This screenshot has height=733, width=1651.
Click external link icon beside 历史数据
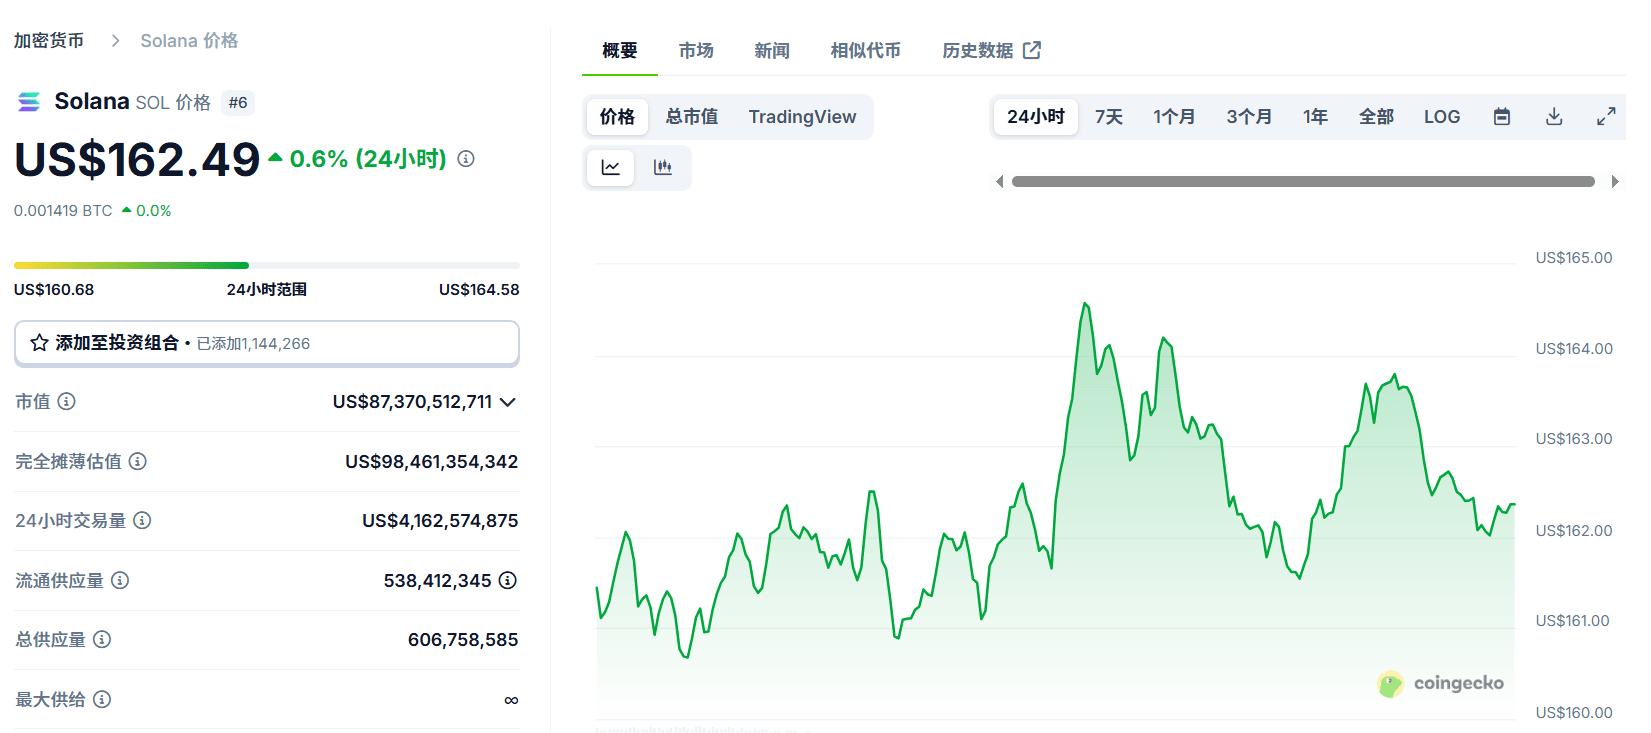pyautogui.click(x=1032, y=50)
